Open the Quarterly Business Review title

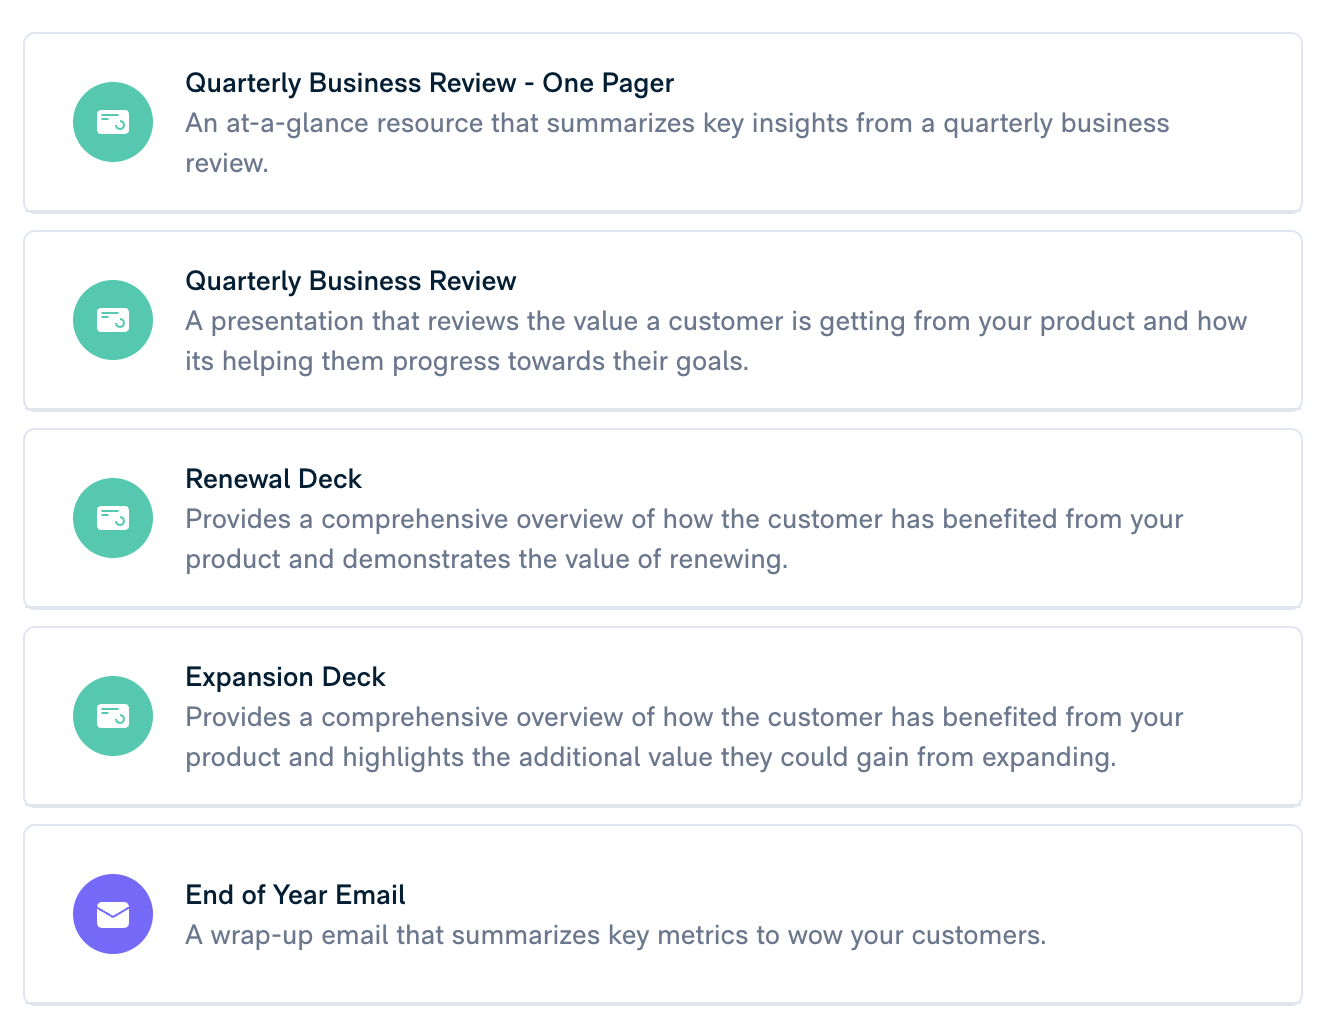(x=351, y=281)
